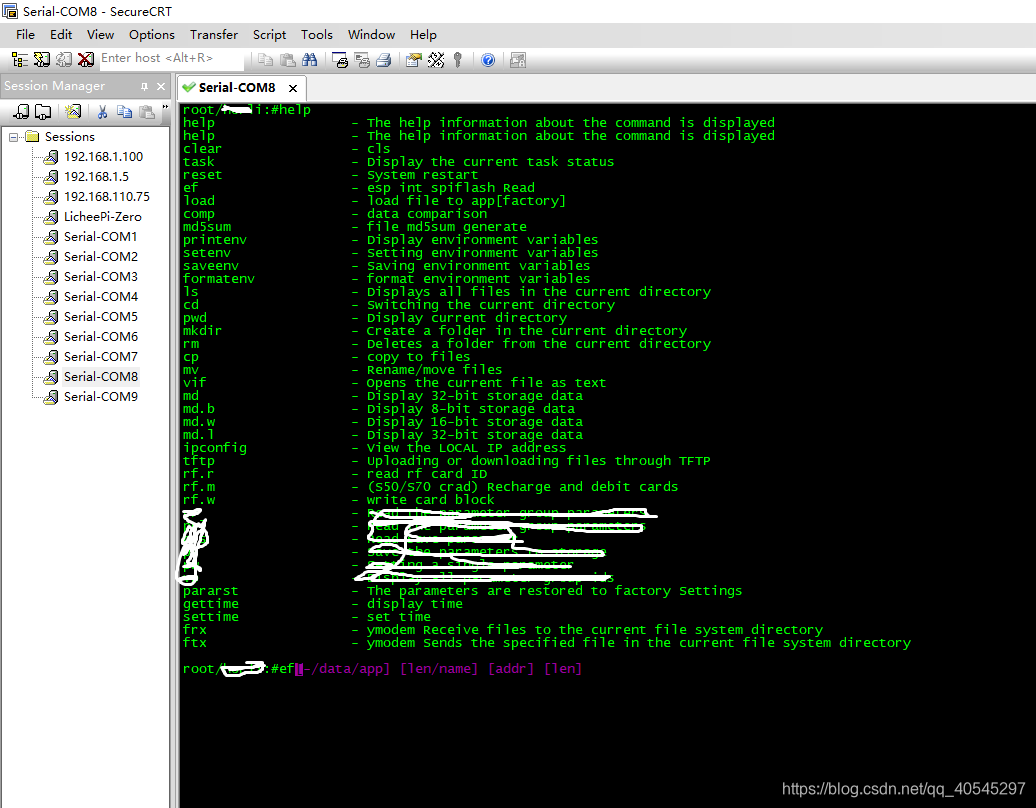Click the Quick Connect lightning icon

coord(42,60)
